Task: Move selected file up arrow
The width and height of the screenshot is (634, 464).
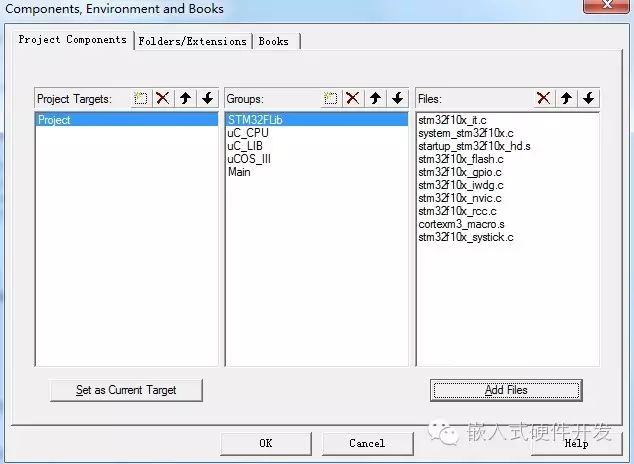Action: pos(566,98)
